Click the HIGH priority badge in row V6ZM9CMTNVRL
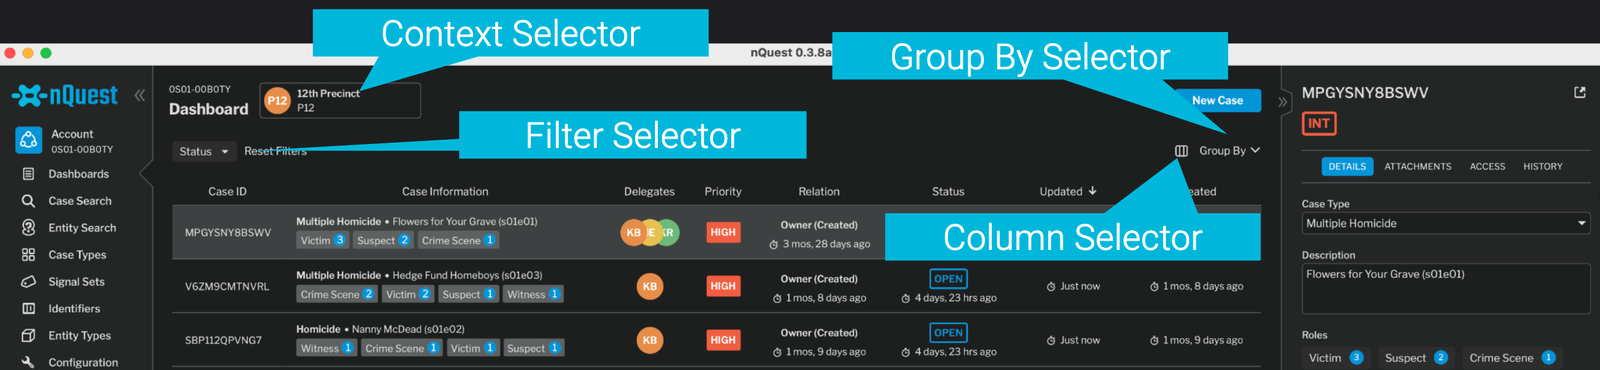The width and height of the screenshot is (1600, 370). click(x=723, y=286)
